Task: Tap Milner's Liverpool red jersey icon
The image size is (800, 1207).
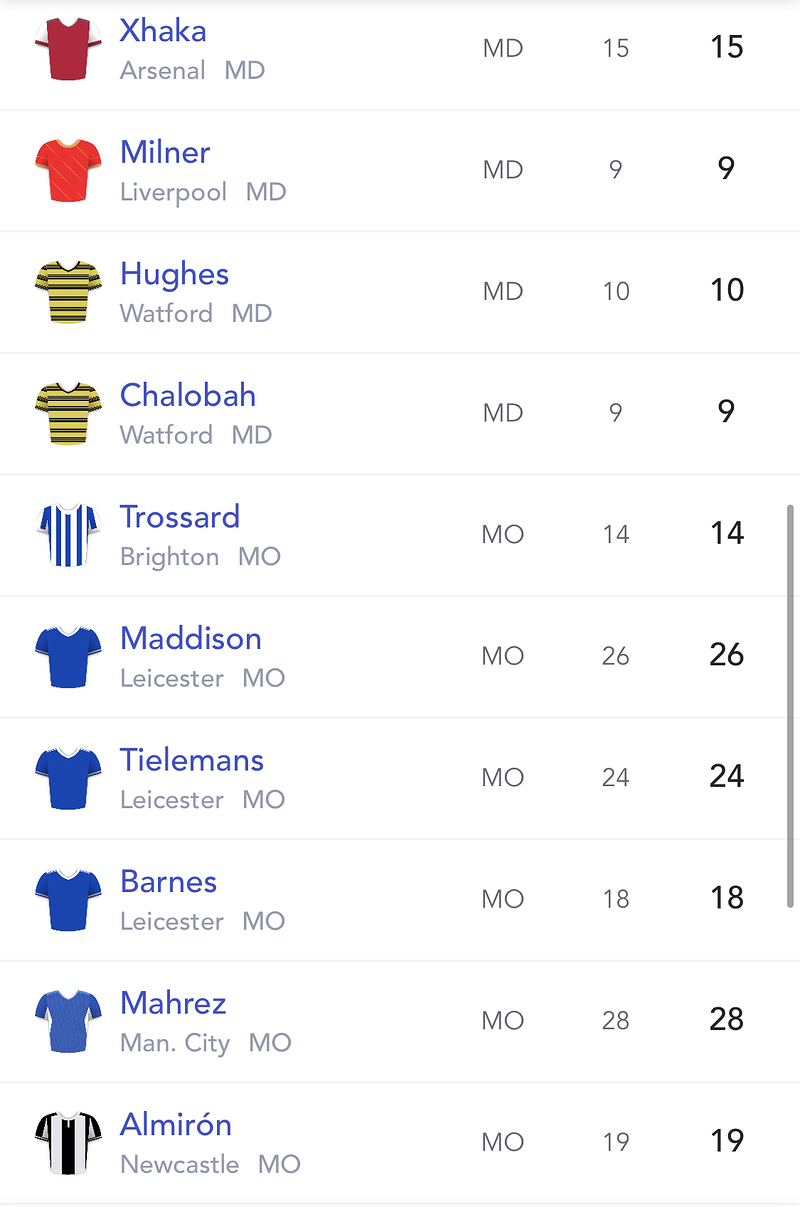Action: [x=68, y=170]
